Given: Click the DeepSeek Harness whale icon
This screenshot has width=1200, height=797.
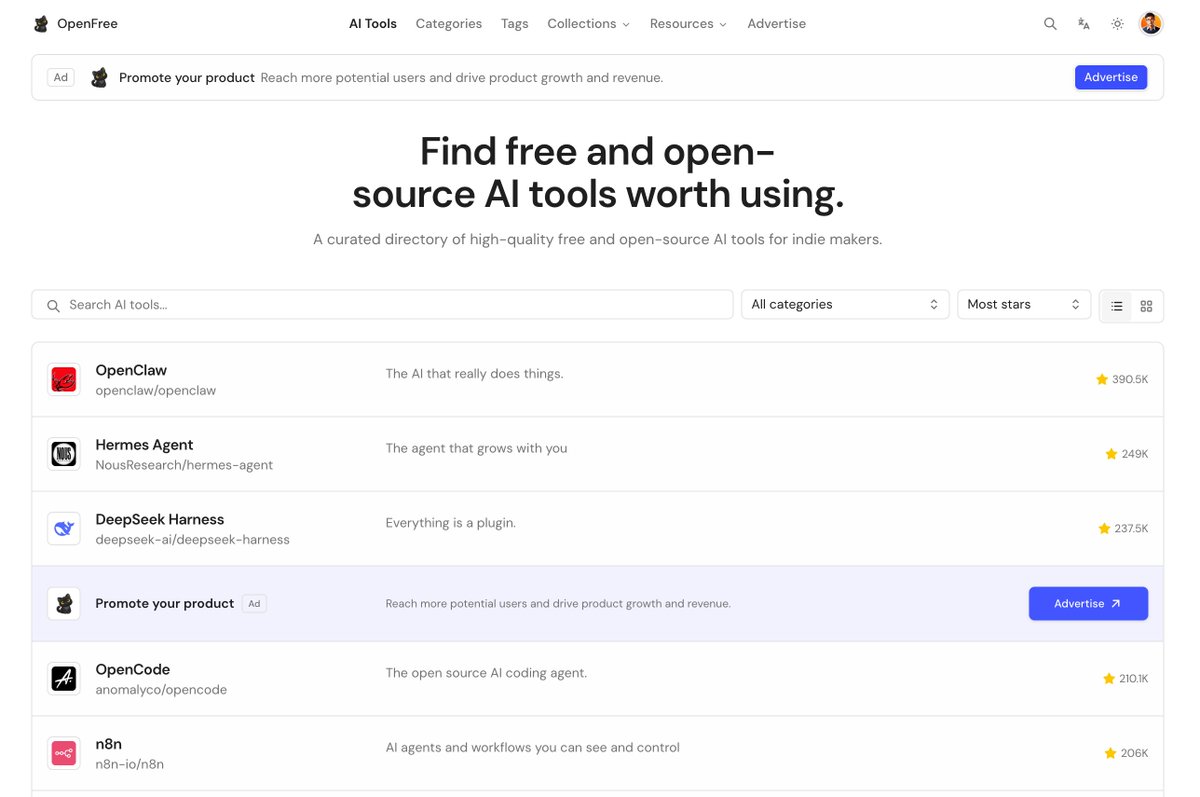Looking at the screenshot, I should (64, 529).
